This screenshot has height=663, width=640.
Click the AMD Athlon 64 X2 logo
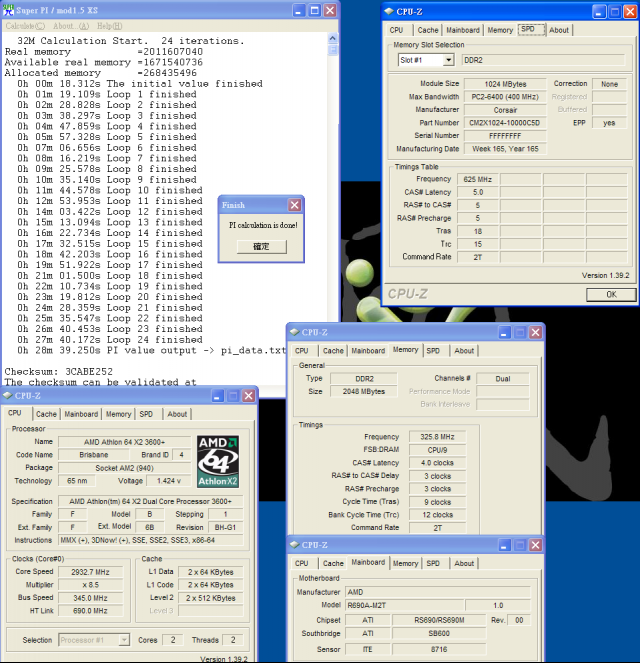tap(218, 462)
